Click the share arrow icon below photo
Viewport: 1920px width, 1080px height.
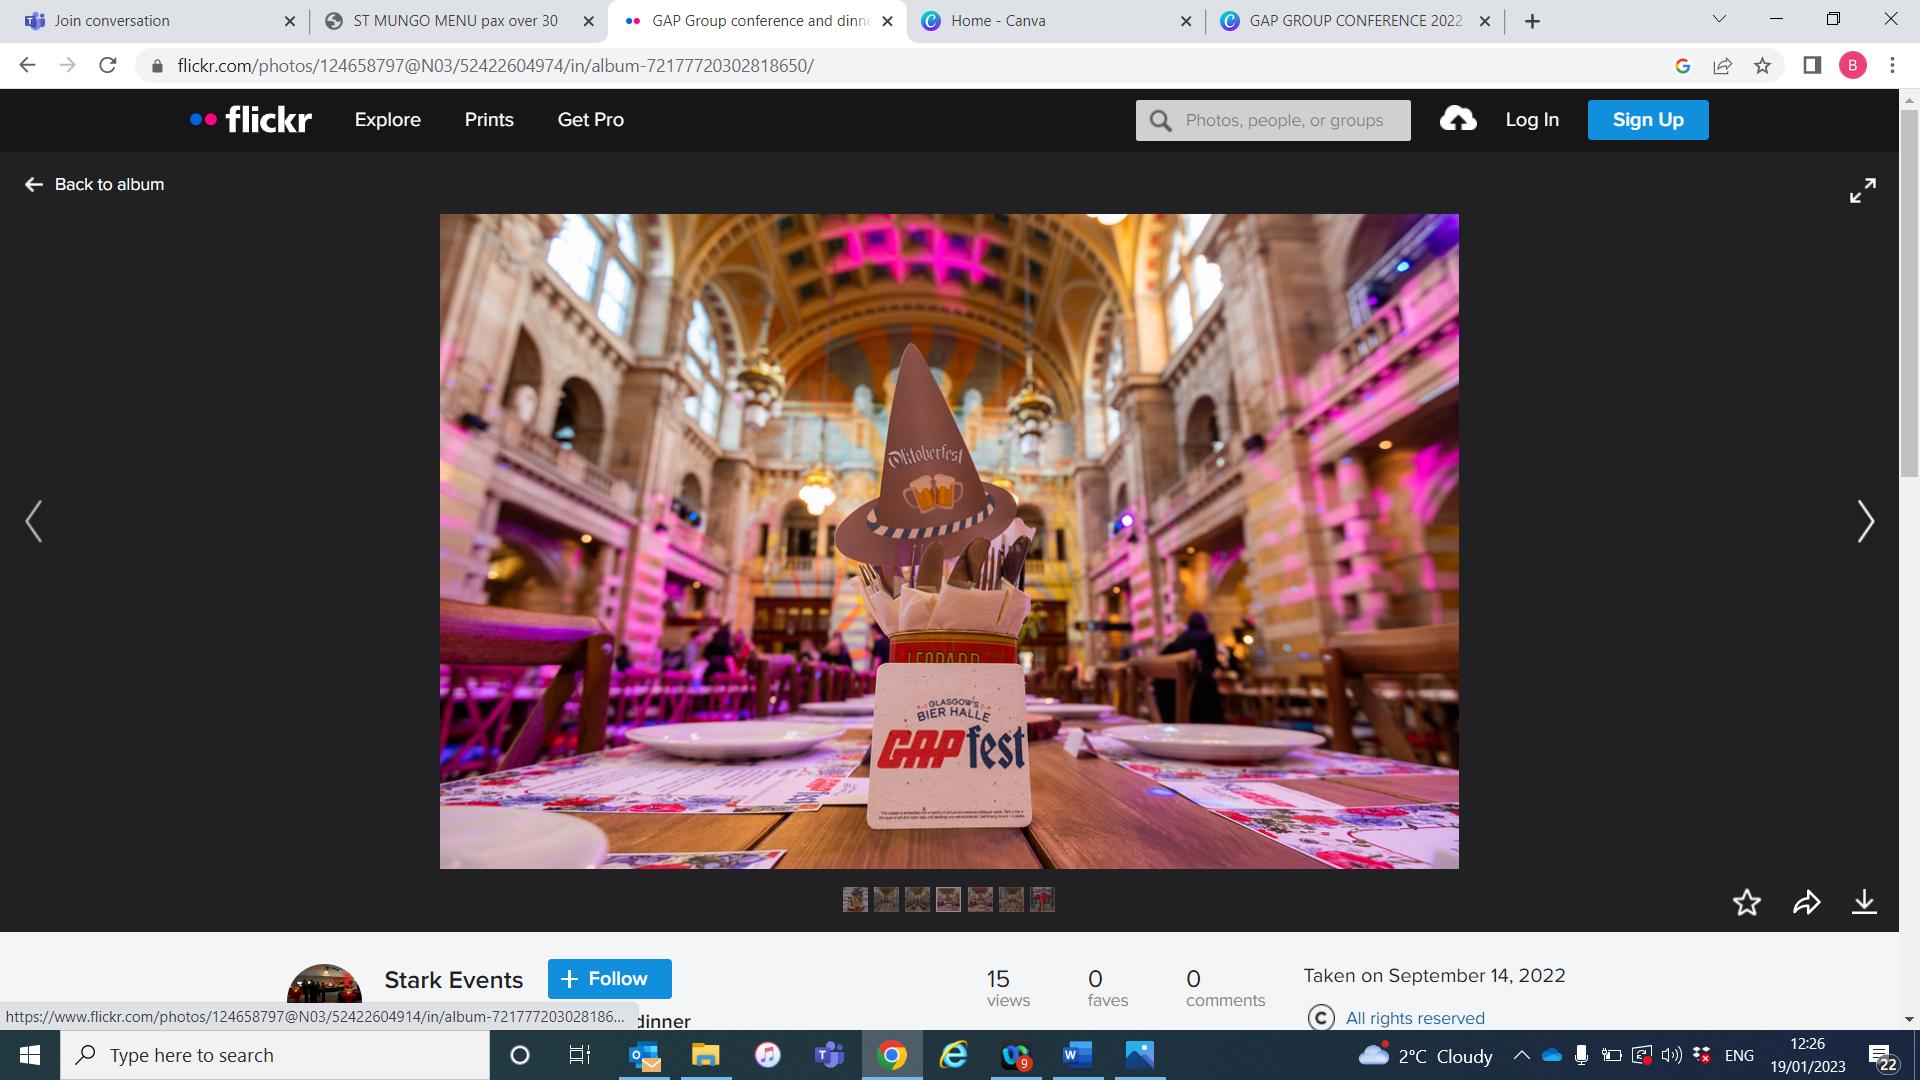point(1806,903)
